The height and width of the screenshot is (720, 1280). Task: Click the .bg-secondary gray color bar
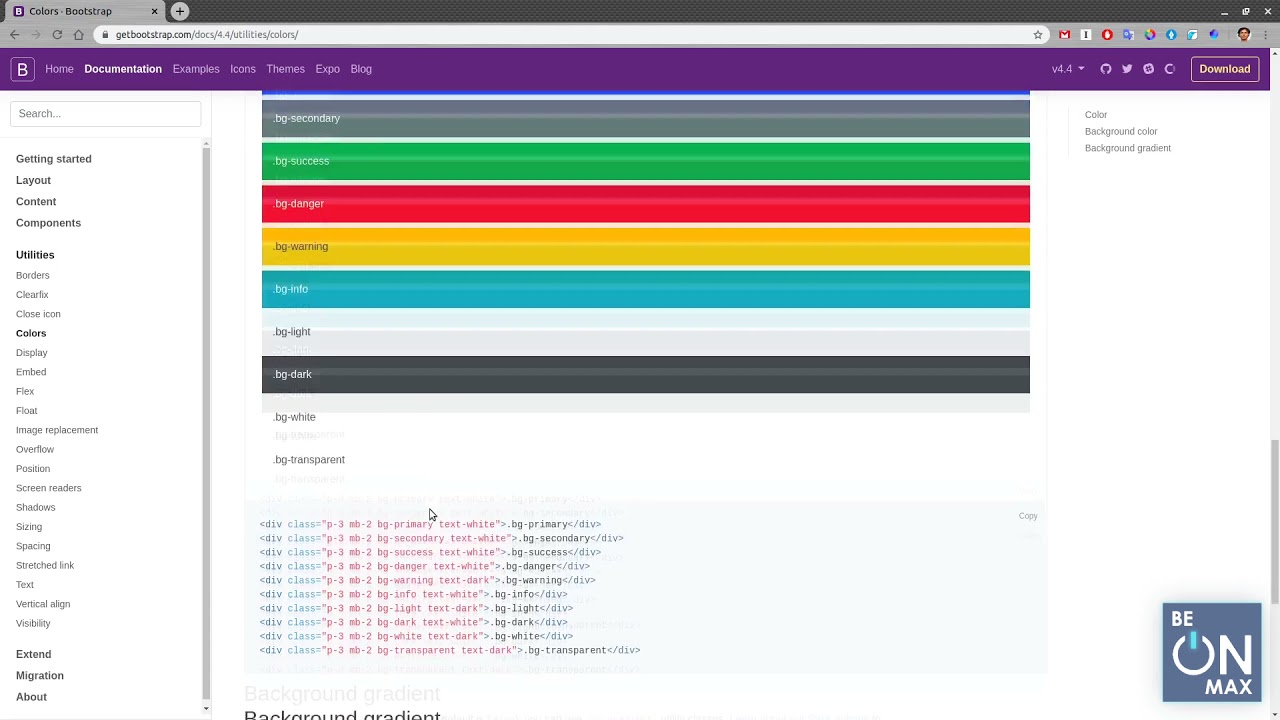645,118
